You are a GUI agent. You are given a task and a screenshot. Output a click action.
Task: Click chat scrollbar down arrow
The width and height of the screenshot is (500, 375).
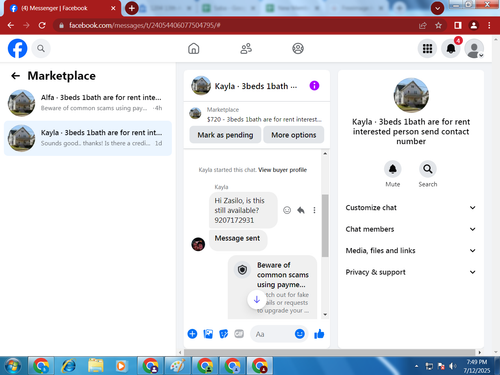(x=325, y=314)
